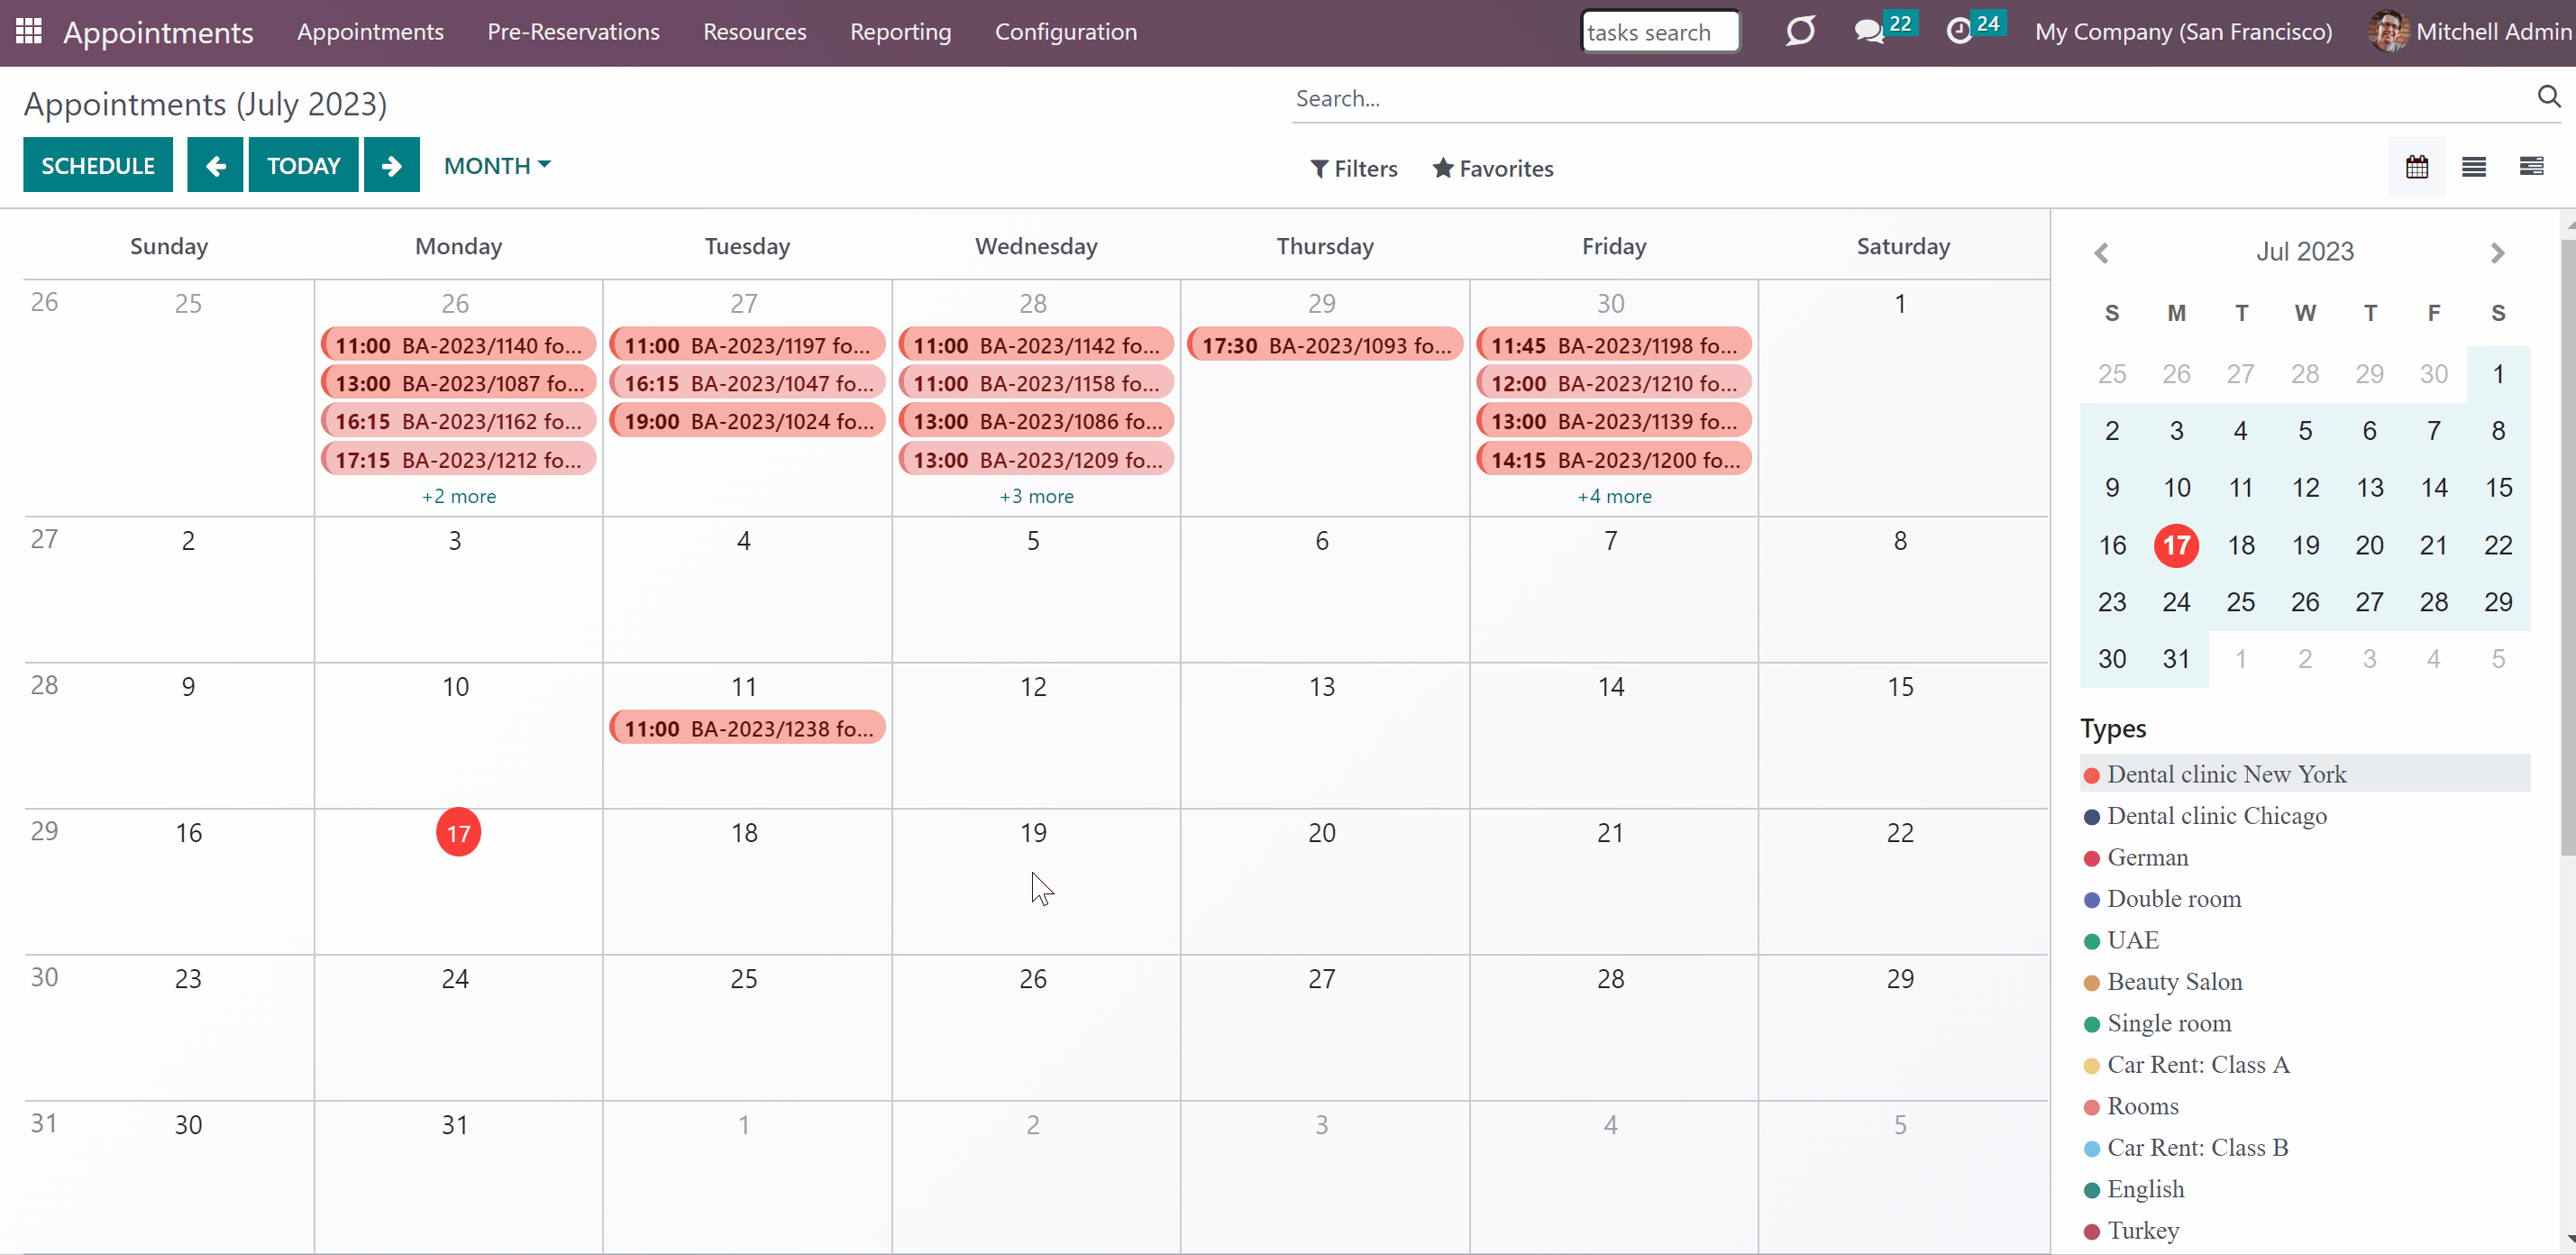The image size is (2576, 1255).
Task: Open 19:00 BA-2023/1024 appointment
Action: (x=747, y=421)
